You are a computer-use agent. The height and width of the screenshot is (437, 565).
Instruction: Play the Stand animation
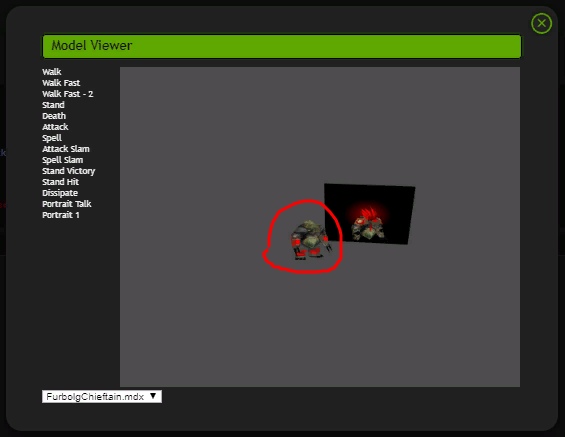[53, 105]
